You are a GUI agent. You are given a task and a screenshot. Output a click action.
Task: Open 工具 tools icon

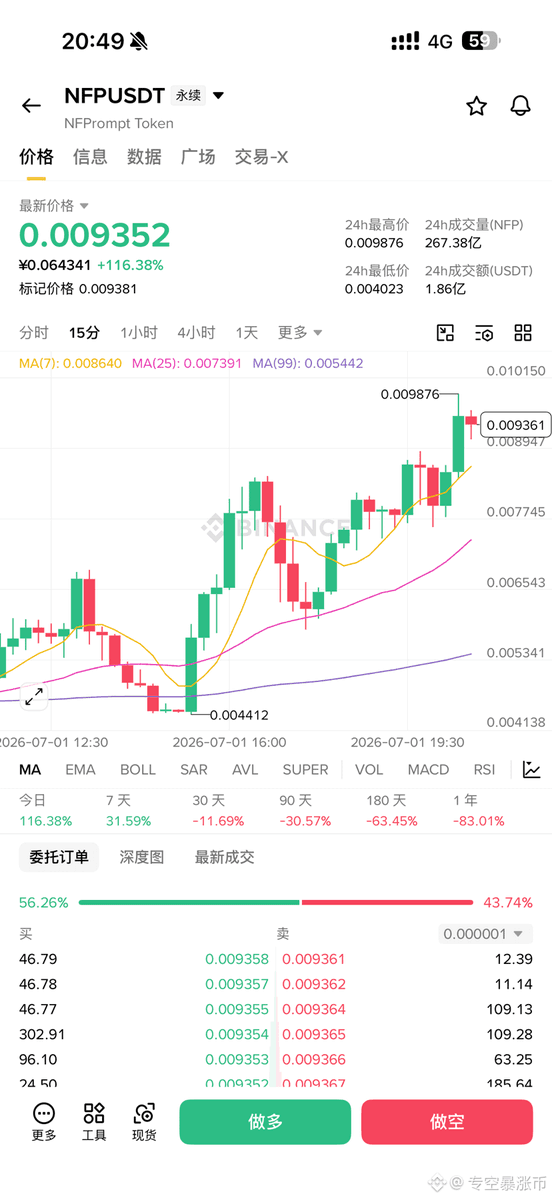[x=94, y=1122]
